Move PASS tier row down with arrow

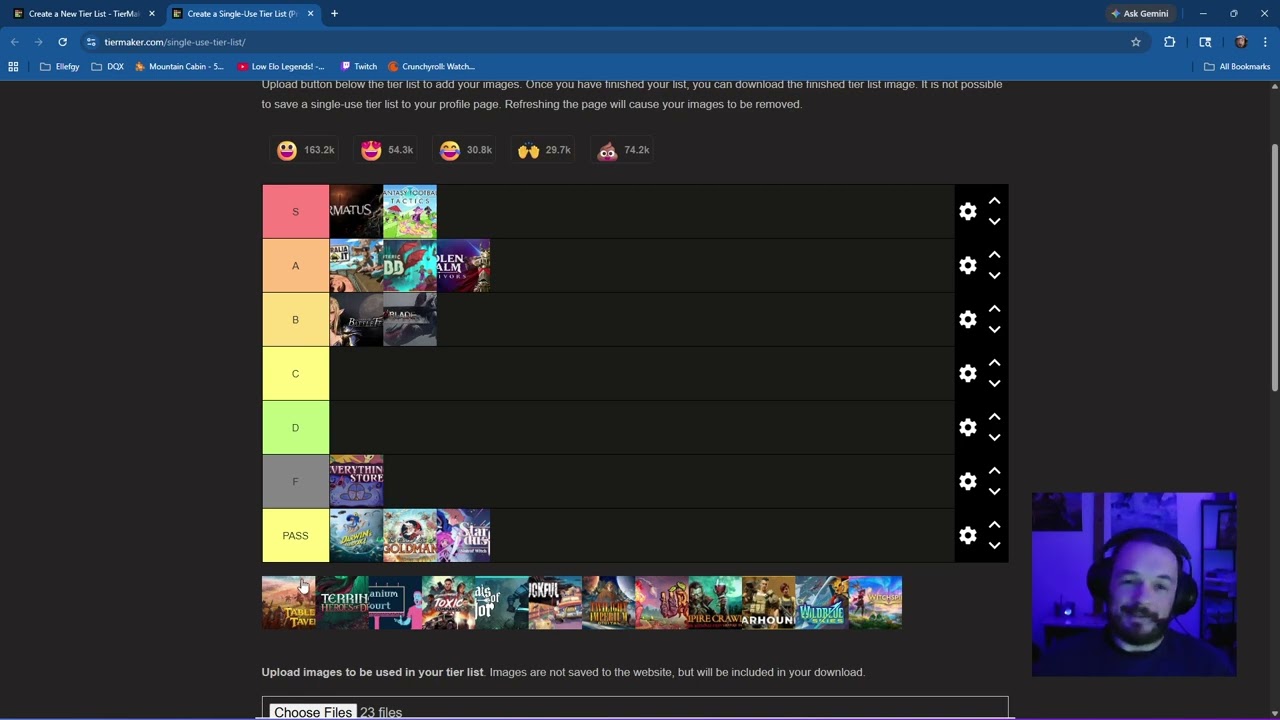click(994, 546)
